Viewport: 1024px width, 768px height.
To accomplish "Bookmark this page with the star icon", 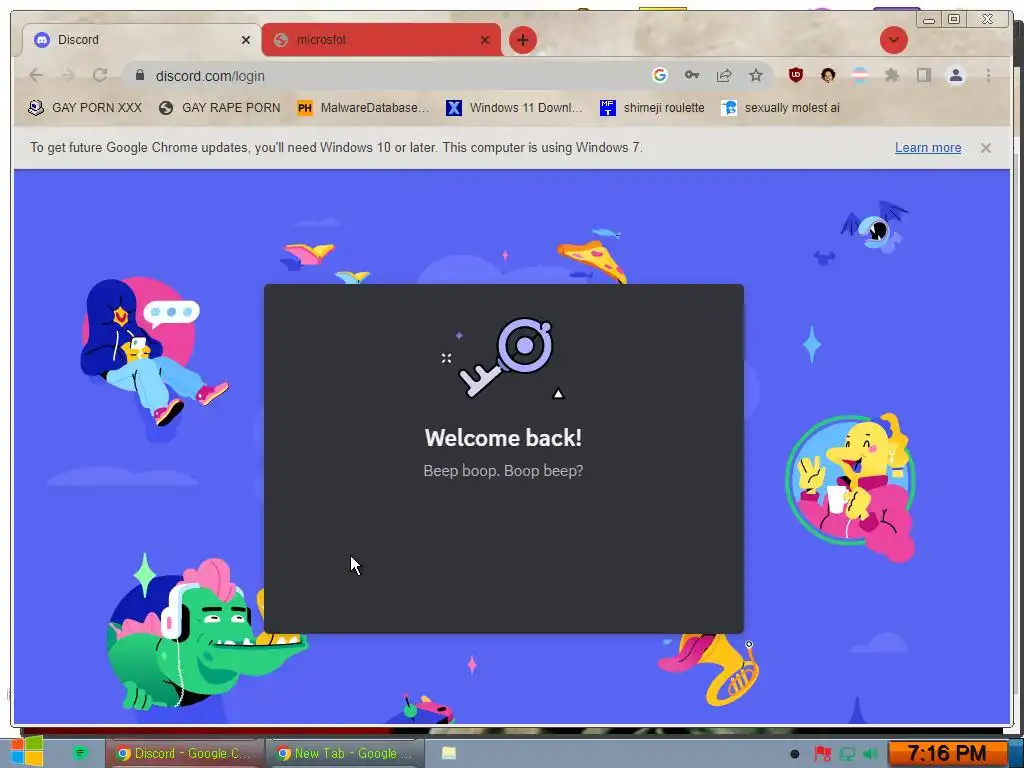I will coord(756,76).
